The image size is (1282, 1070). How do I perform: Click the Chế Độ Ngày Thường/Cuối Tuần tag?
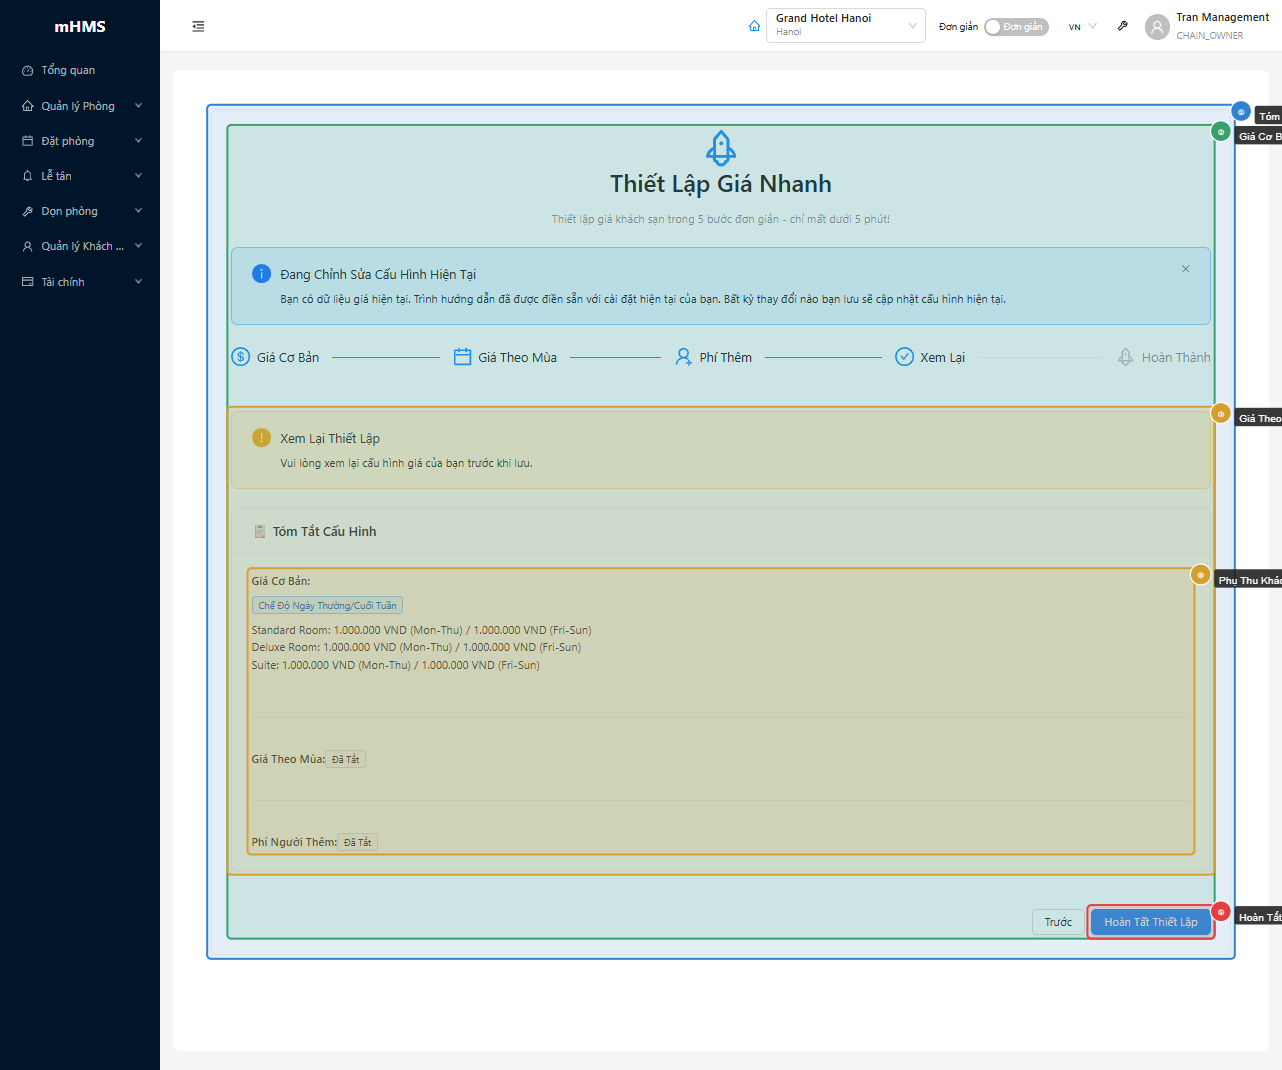[x=327, y=606]
